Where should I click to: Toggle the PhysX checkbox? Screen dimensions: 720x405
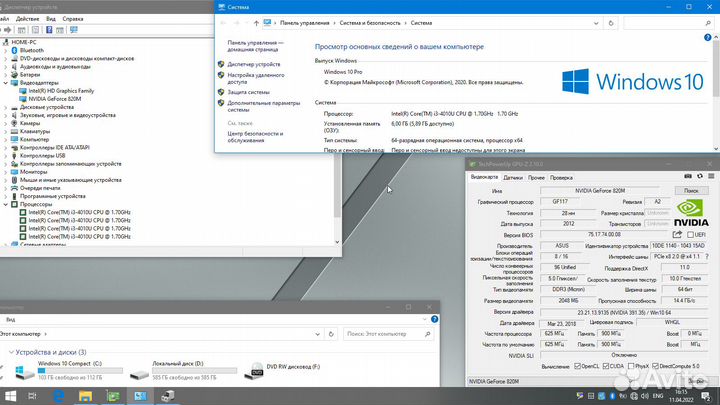point(631,366)
